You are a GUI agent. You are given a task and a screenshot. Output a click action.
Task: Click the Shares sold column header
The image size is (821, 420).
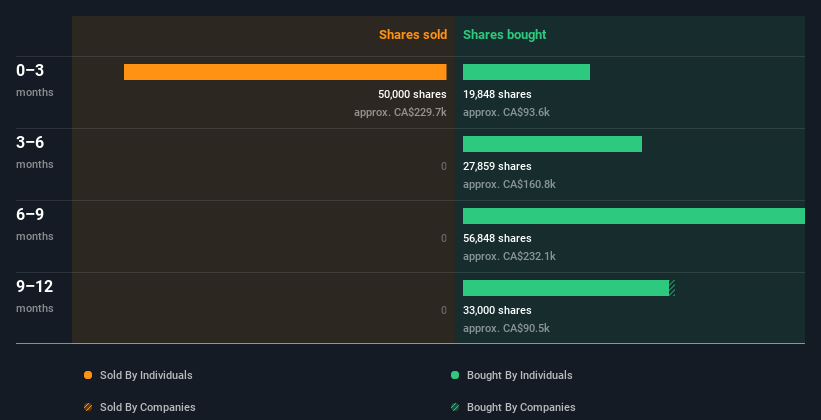click(x=413, y=35)
